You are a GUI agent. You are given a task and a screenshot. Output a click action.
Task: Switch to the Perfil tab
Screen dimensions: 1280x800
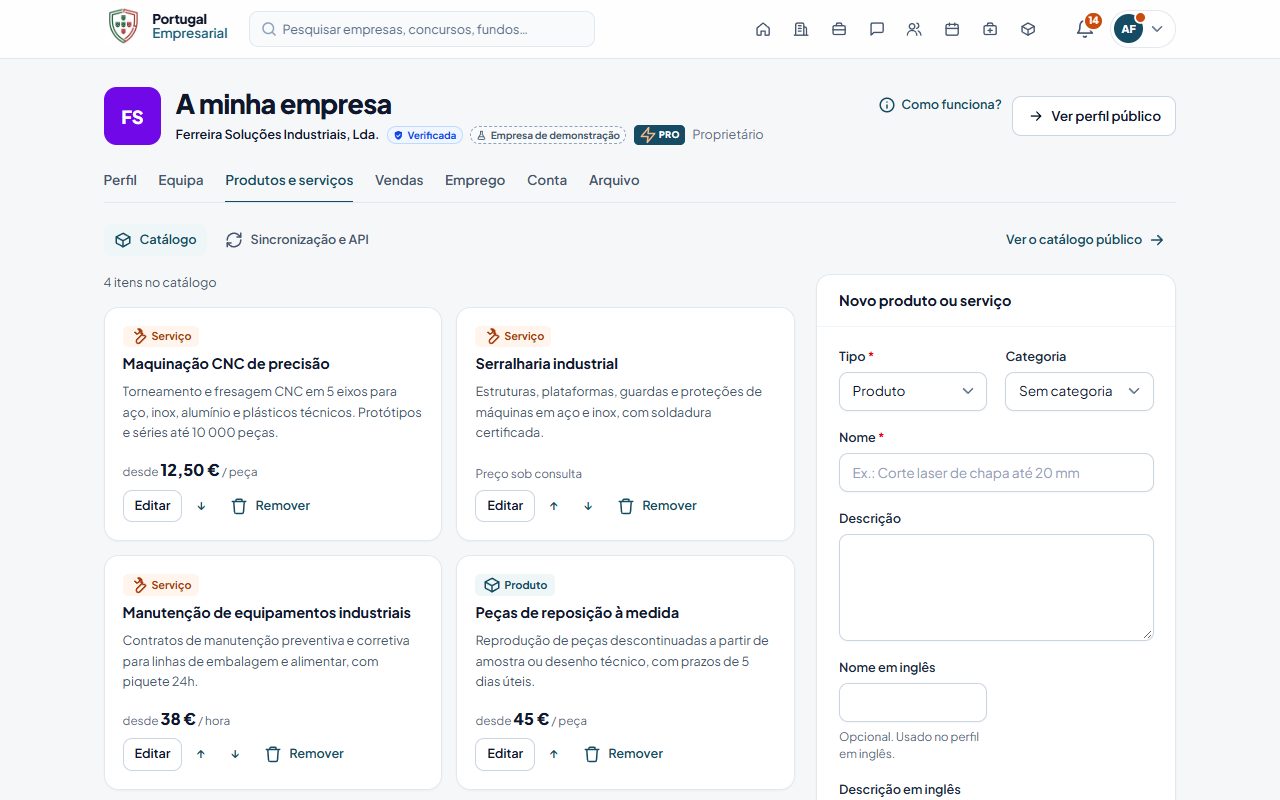click(x=120, y=180)
